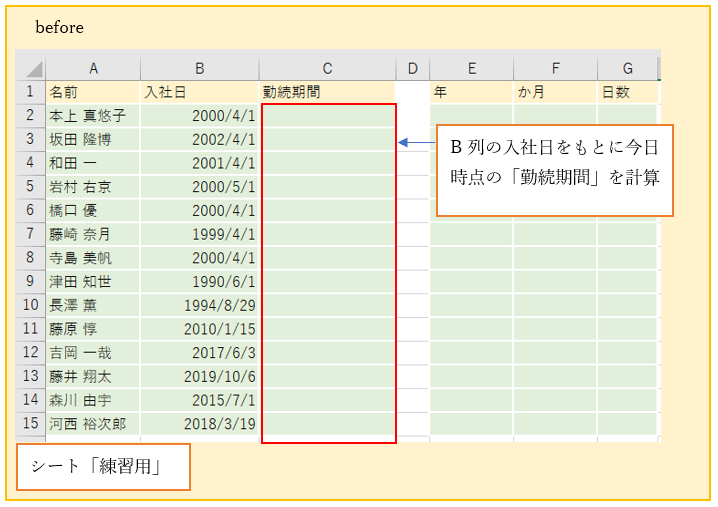Click the 入社日 header cell
Viewport: 718px width, 507px height.
(200, 92)
